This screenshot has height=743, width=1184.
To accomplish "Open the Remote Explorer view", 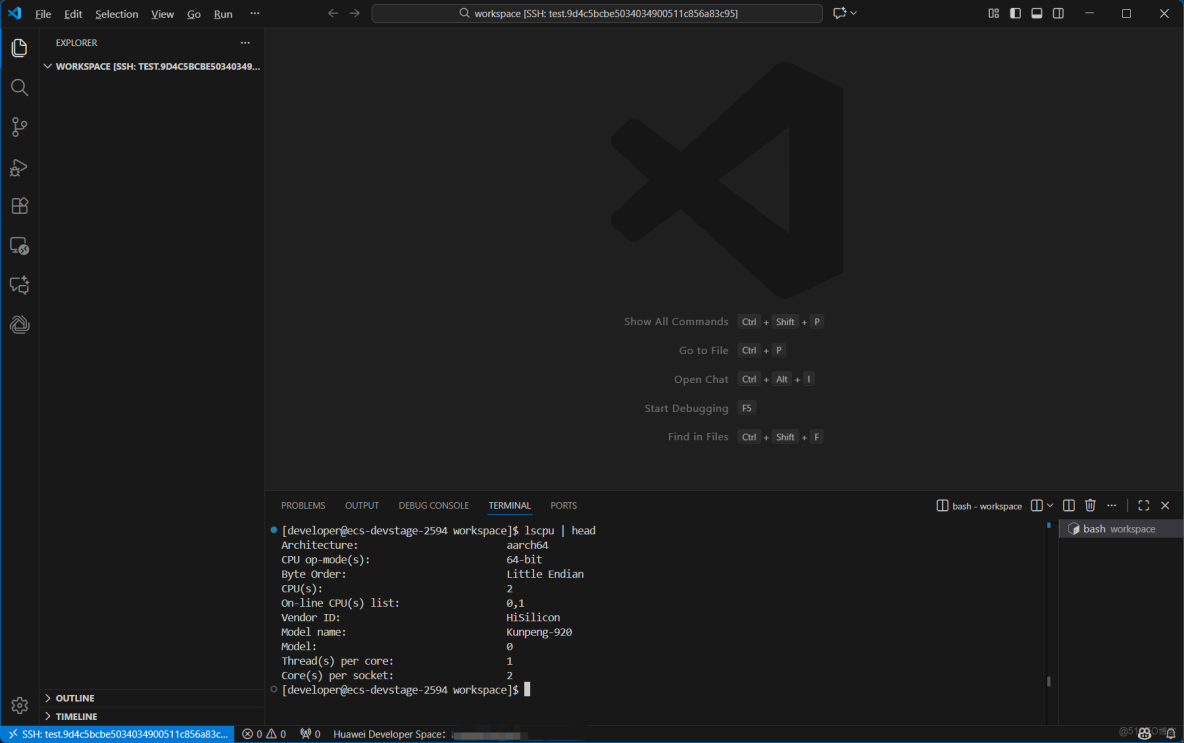I will (20, 246).
